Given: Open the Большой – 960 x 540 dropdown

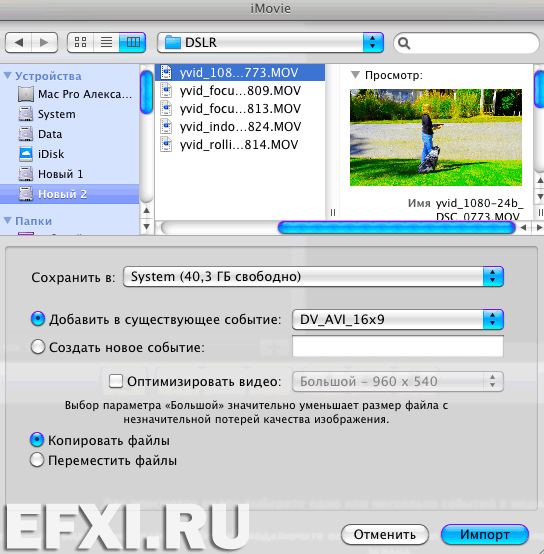Looking at the screenshot, I should click(398, 382).
